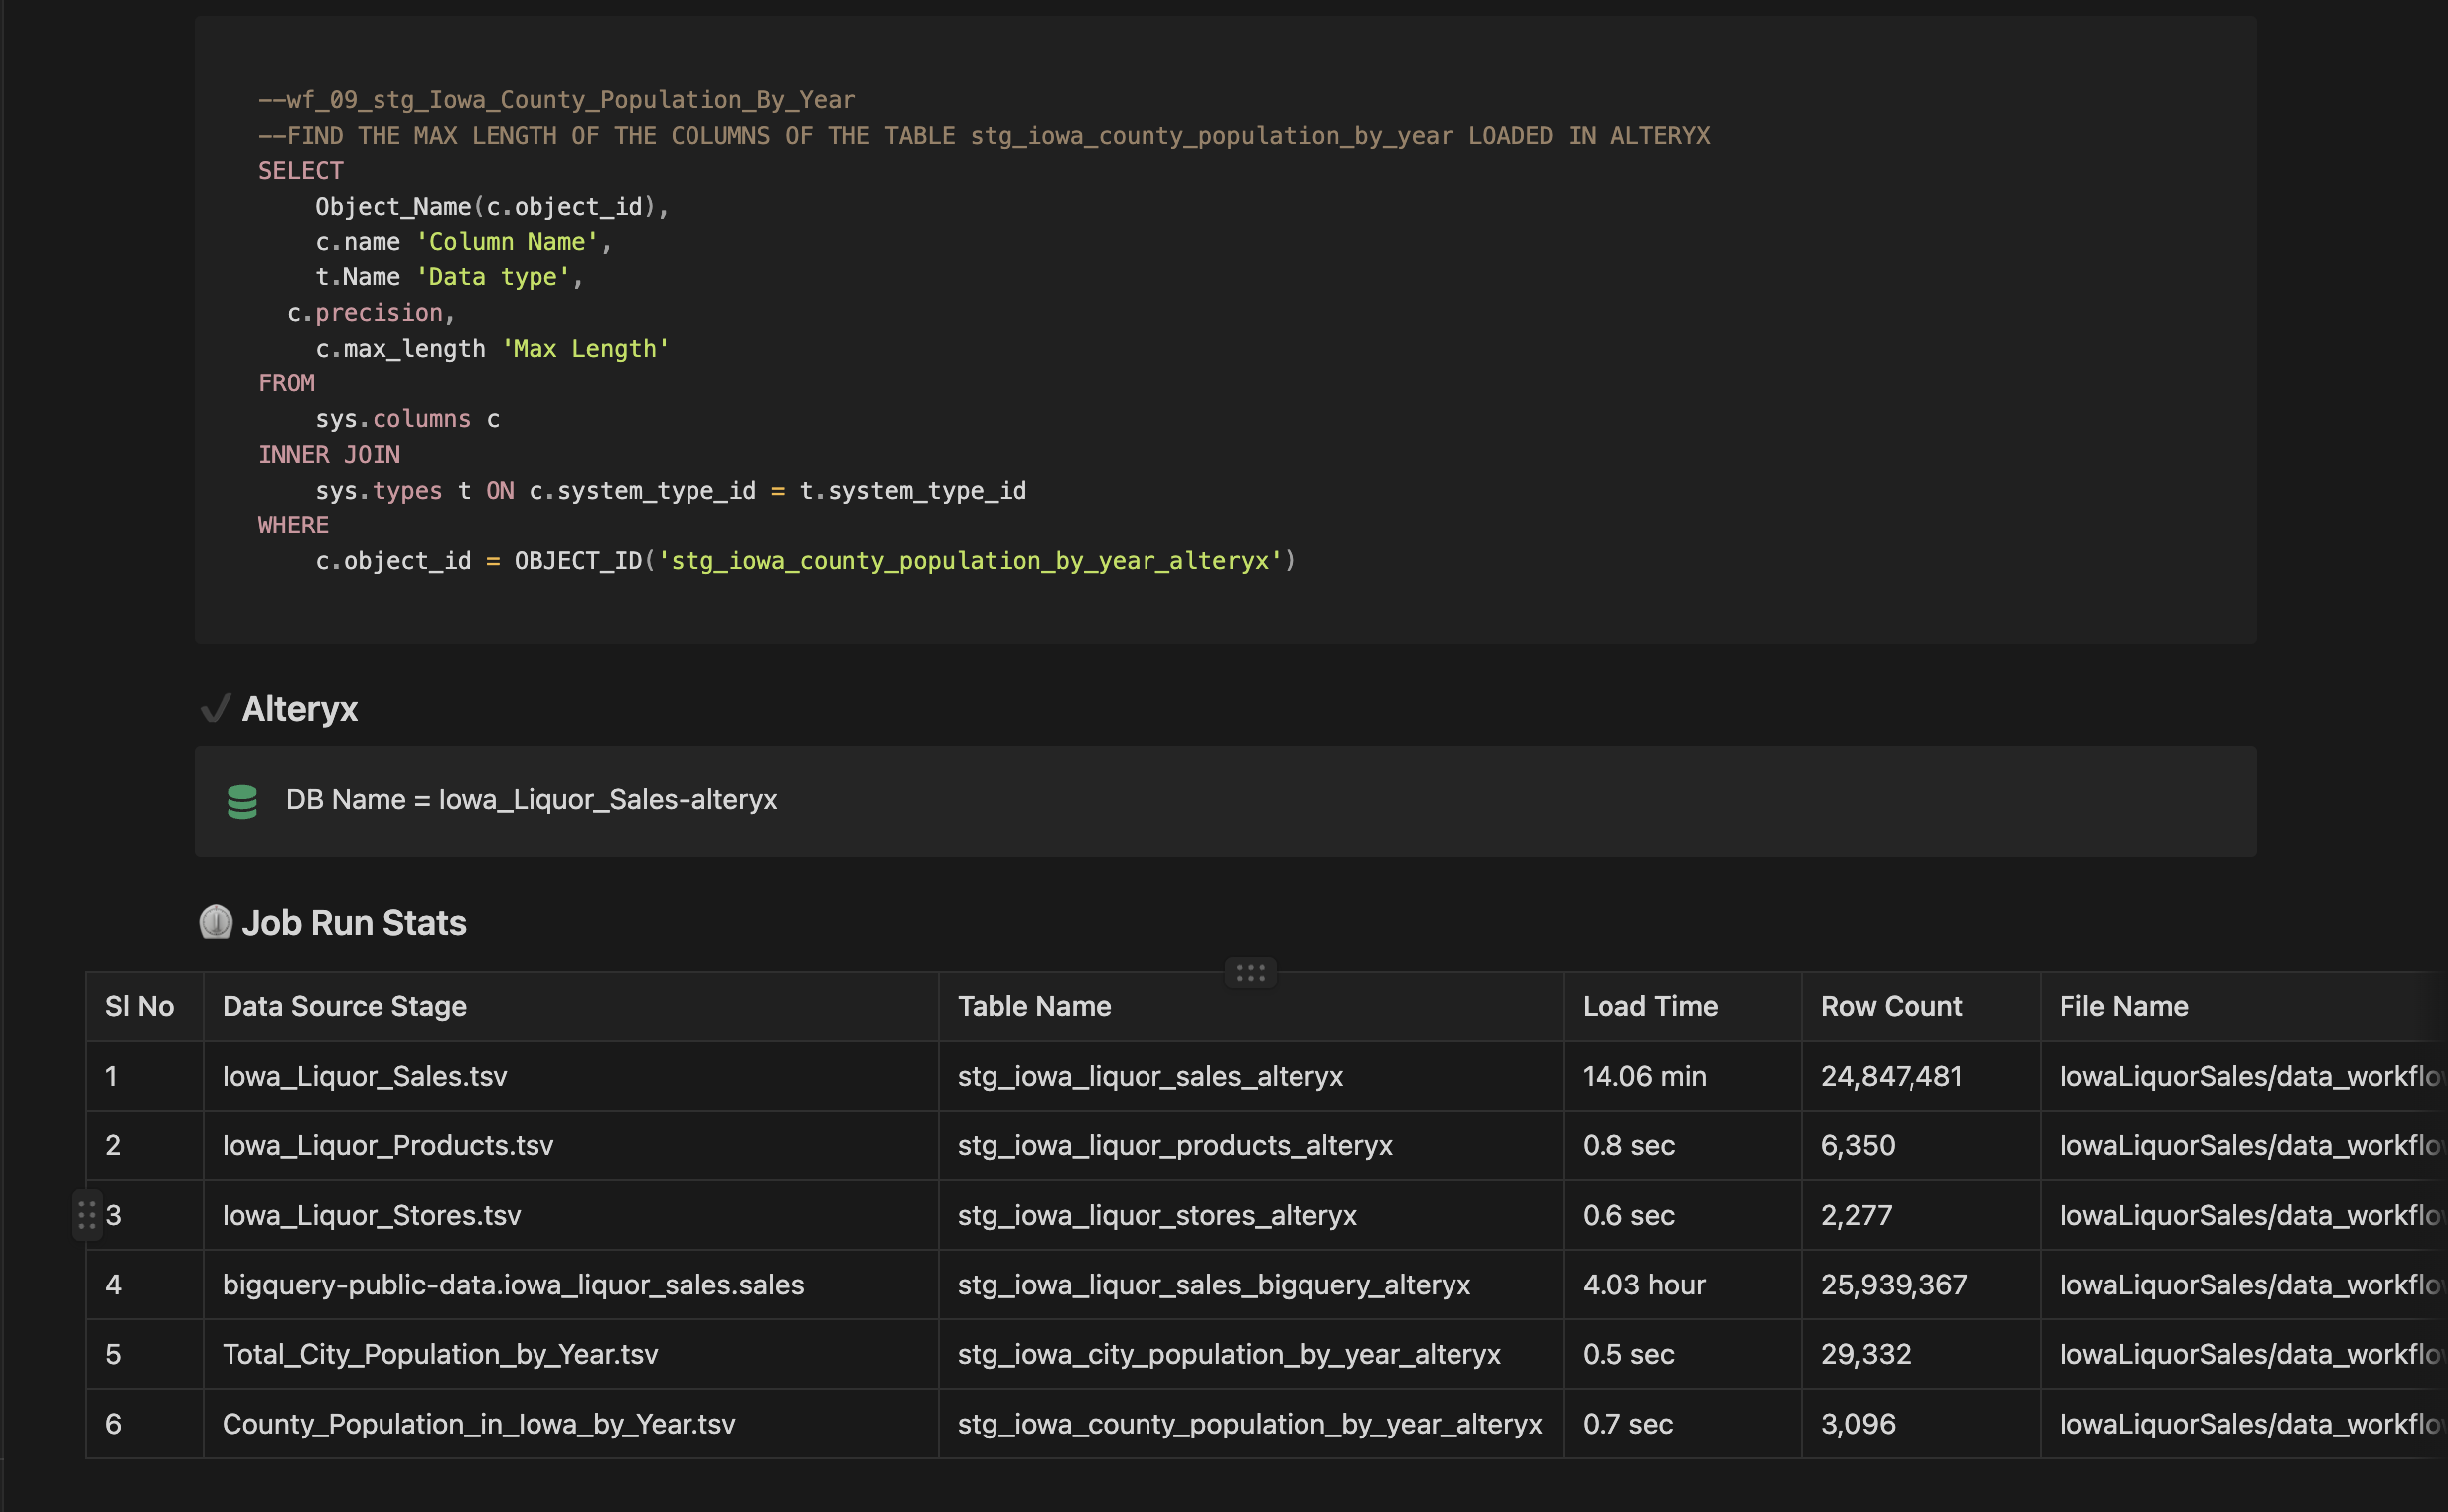This screenshot has height=1512, width=2448.
Task: Click the INNER JOIN keyword line
Action: [329, 455]
